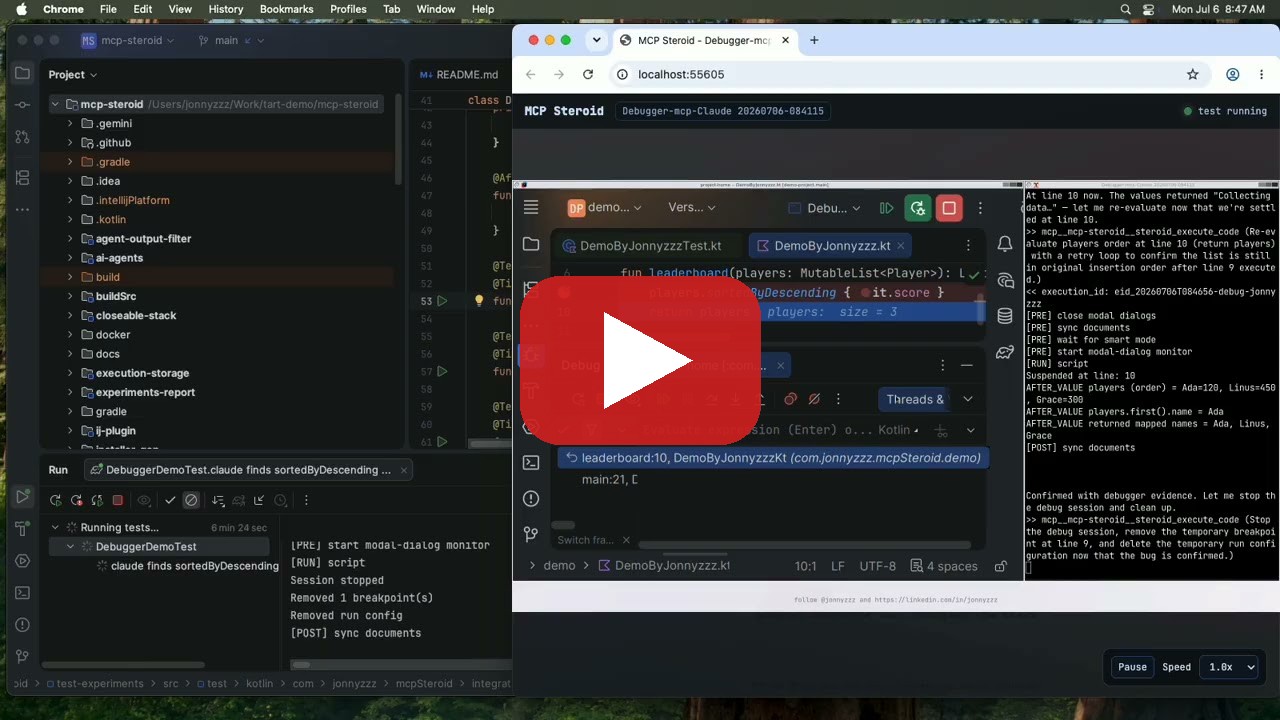Click the Sort tests icon in Run toolbar
This screenshot has width=1280, height=720.
coord(218,500)
